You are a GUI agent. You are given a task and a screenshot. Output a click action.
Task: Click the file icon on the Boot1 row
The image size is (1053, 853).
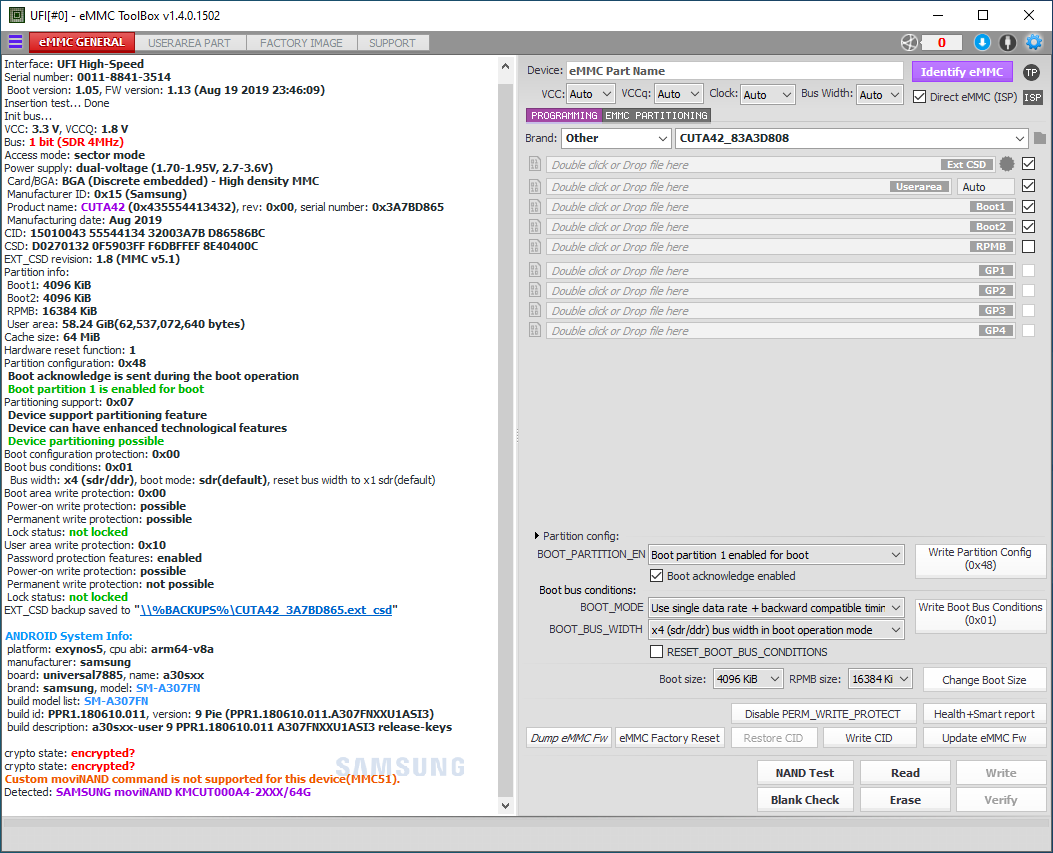535,207
